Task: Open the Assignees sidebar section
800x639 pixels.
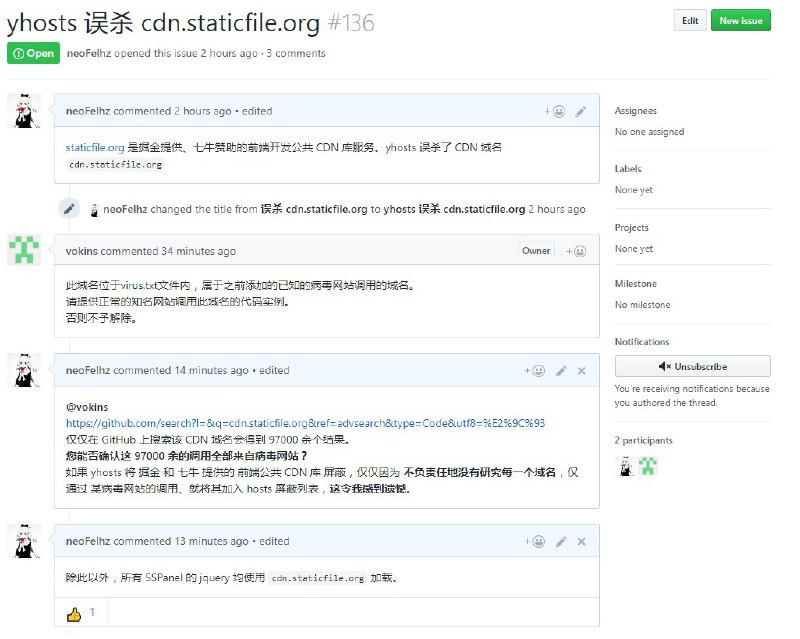Action: click(636, 111)
